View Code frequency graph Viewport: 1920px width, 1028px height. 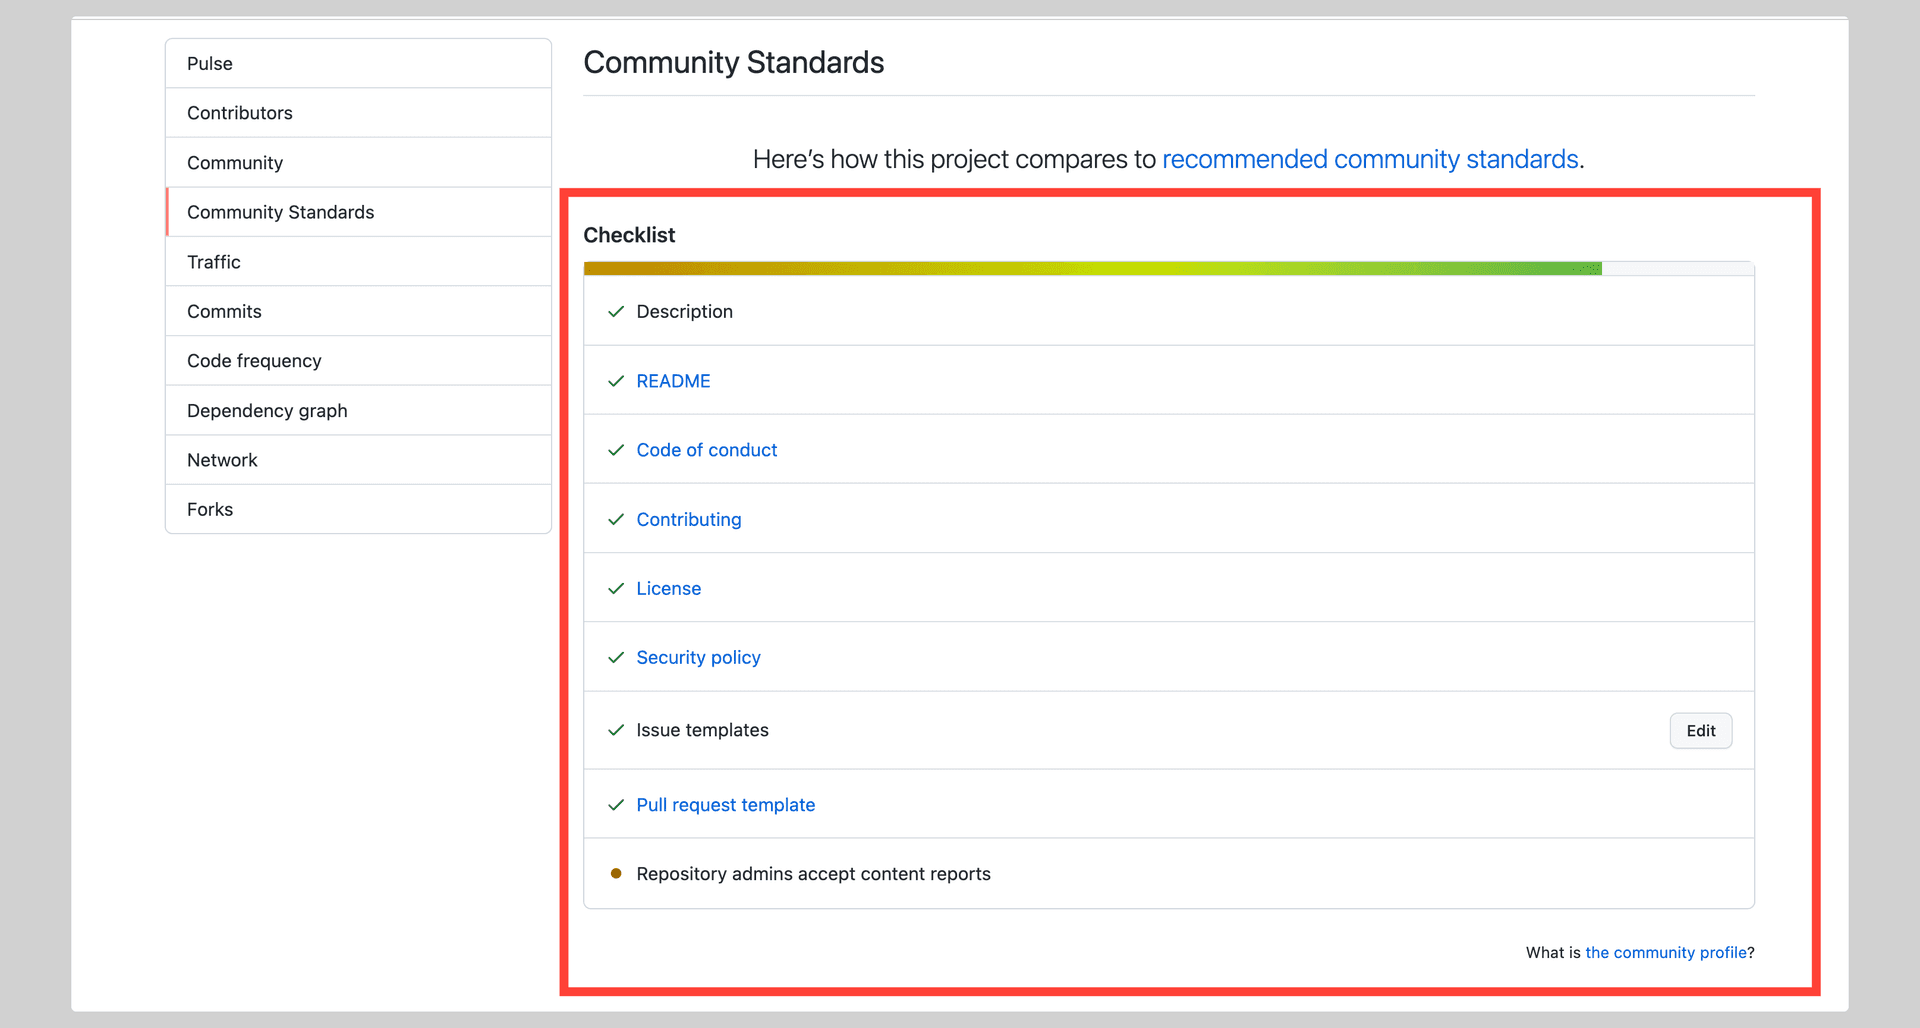[x=358, y=361]
